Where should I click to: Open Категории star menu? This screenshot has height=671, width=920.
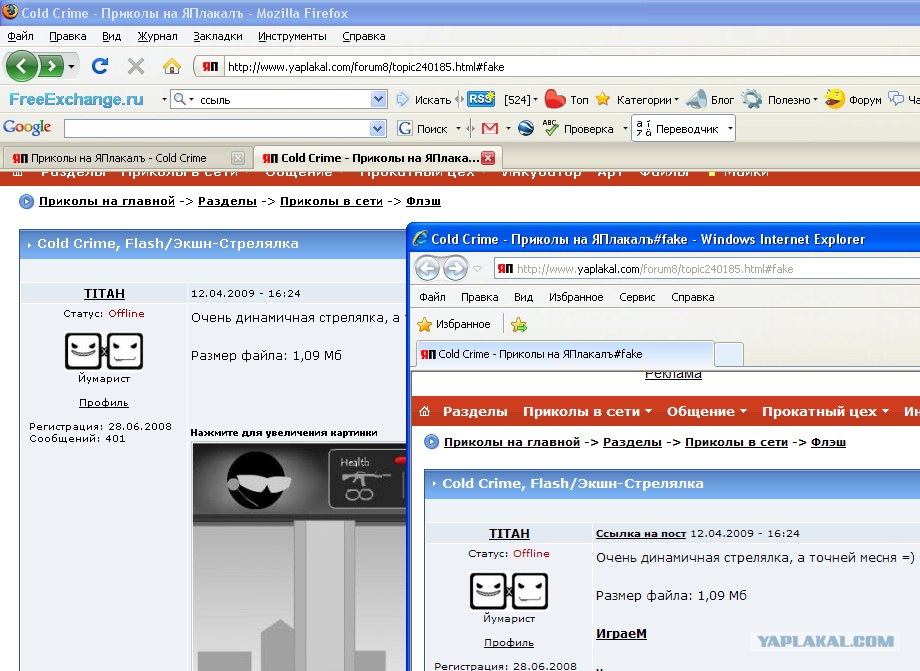(637, 100)
